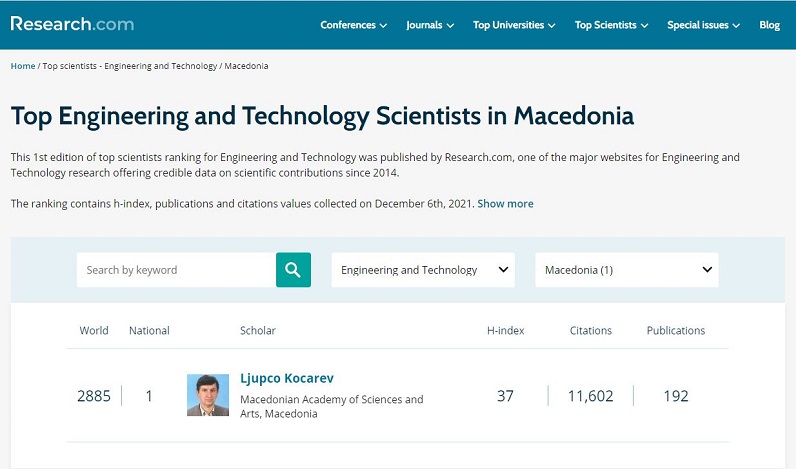The height and width of the screenshot is (469, 796).
Task: Open the Ljupco Kocarev scholar link
Action: [287, 379]
